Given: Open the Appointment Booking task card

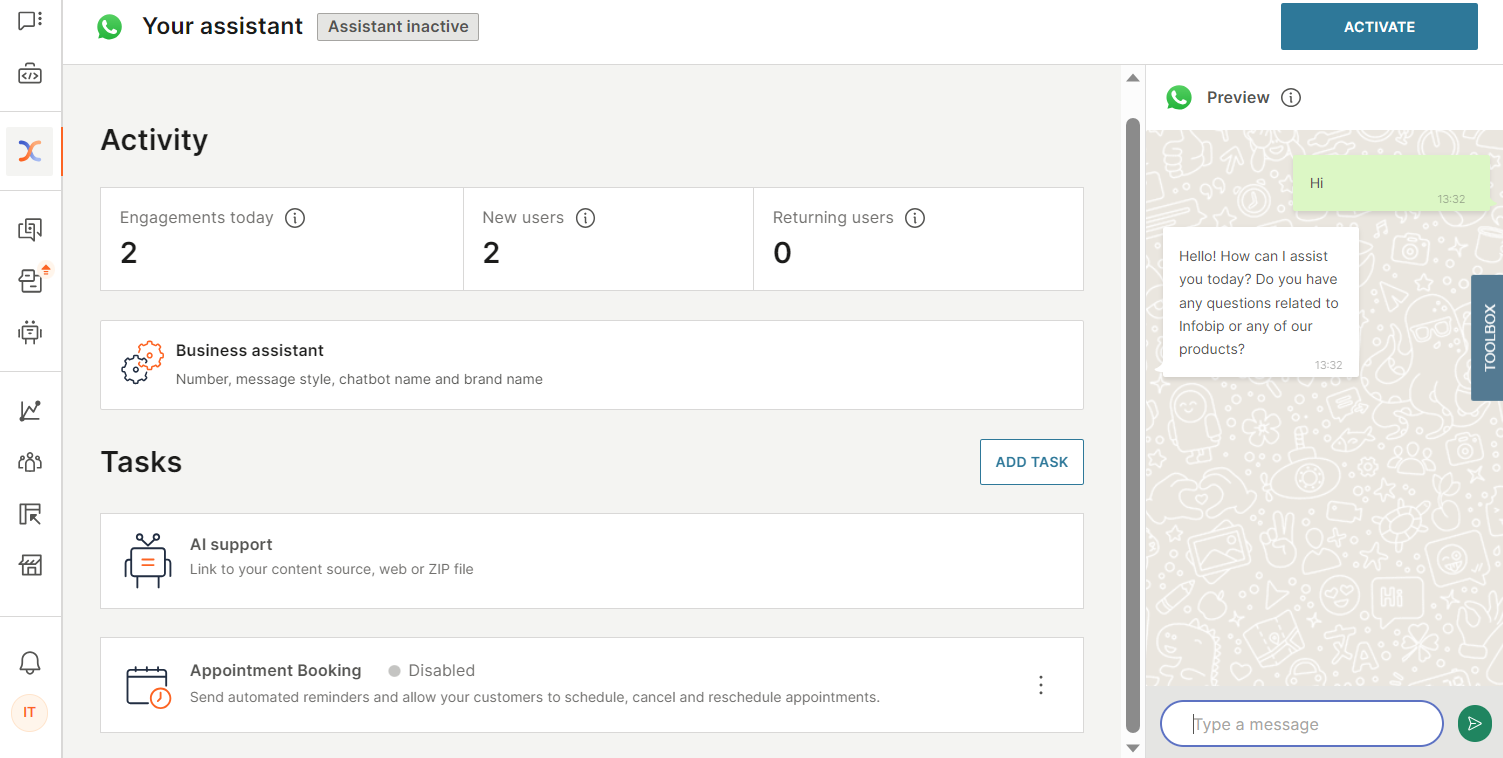Looking at the screenshot, I should pyautogui.click(x=592, y=685).
